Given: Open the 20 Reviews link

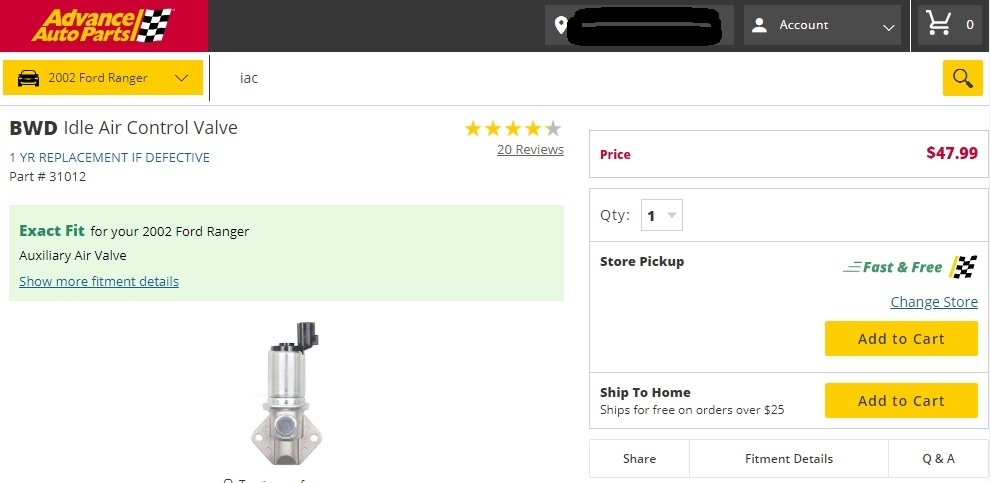Looking at the screenshot, I should point(530,150).
